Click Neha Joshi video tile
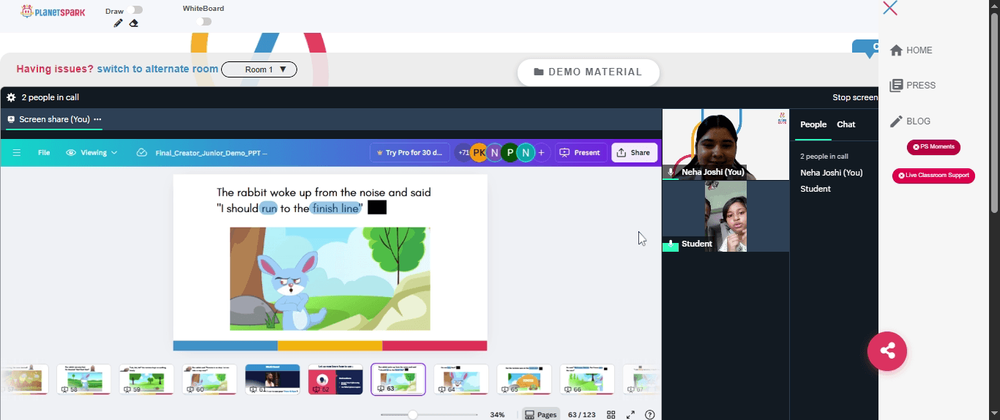1000x420 pixels. pos(726,145)
